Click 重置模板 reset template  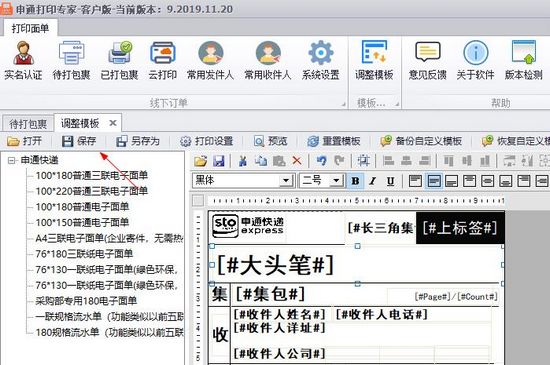[x=334, y=141]
